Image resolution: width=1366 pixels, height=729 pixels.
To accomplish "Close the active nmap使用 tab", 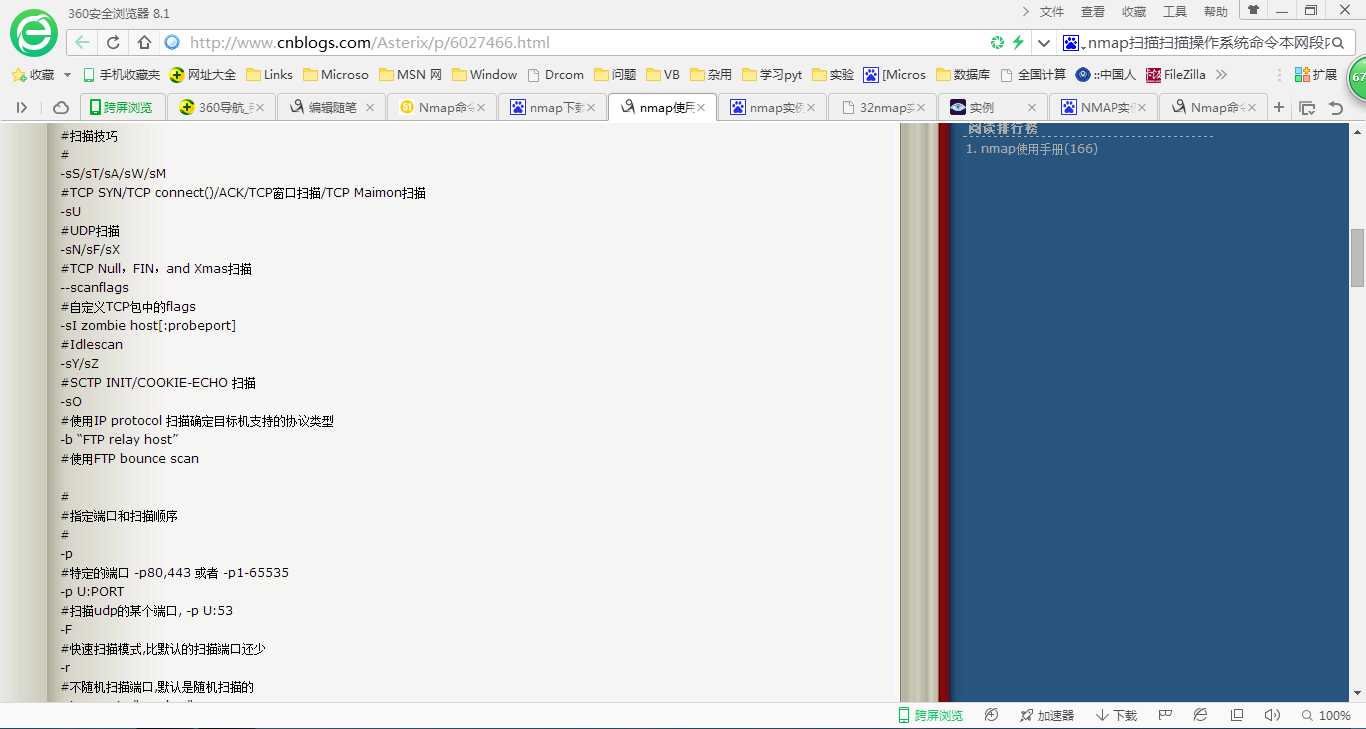I will click(701, 107).
